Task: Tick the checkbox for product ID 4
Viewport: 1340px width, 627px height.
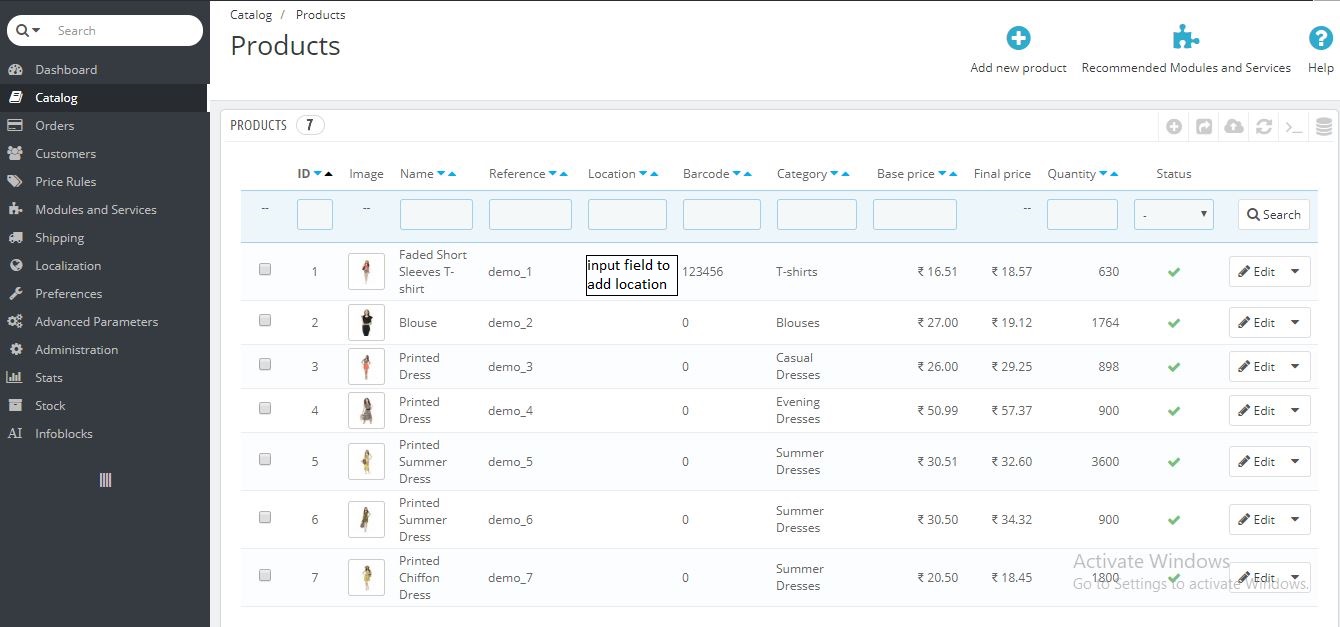Action: pyautogui.click(x=265, y=408)
